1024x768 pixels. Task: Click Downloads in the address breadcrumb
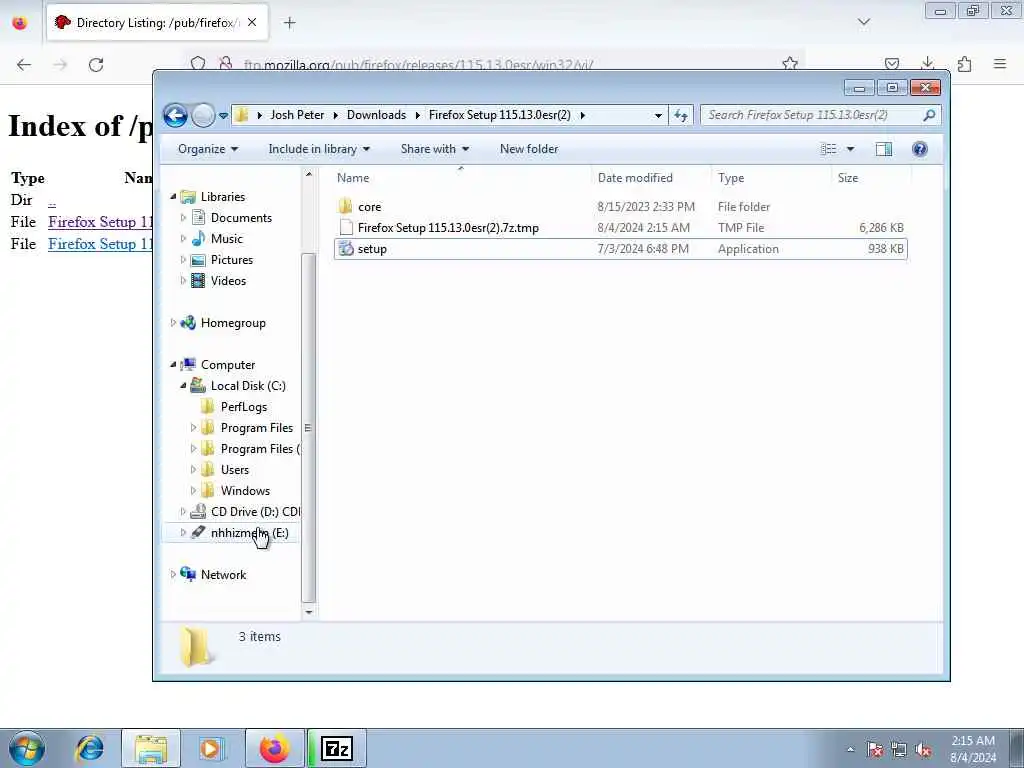[x=376, y=115]
